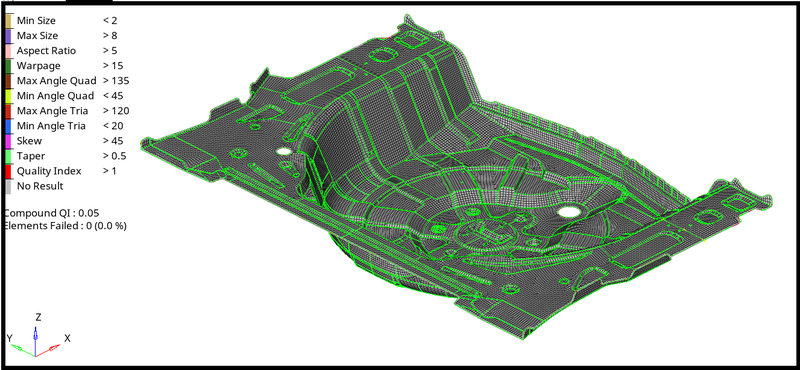Click the No Result gray swatch

[8, 186]
